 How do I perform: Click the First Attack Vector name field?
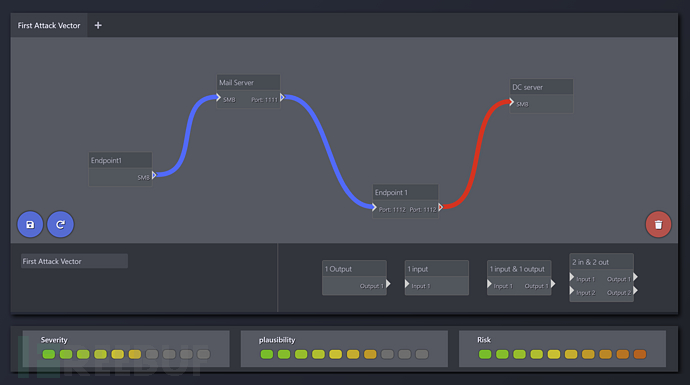coord(74,261)
